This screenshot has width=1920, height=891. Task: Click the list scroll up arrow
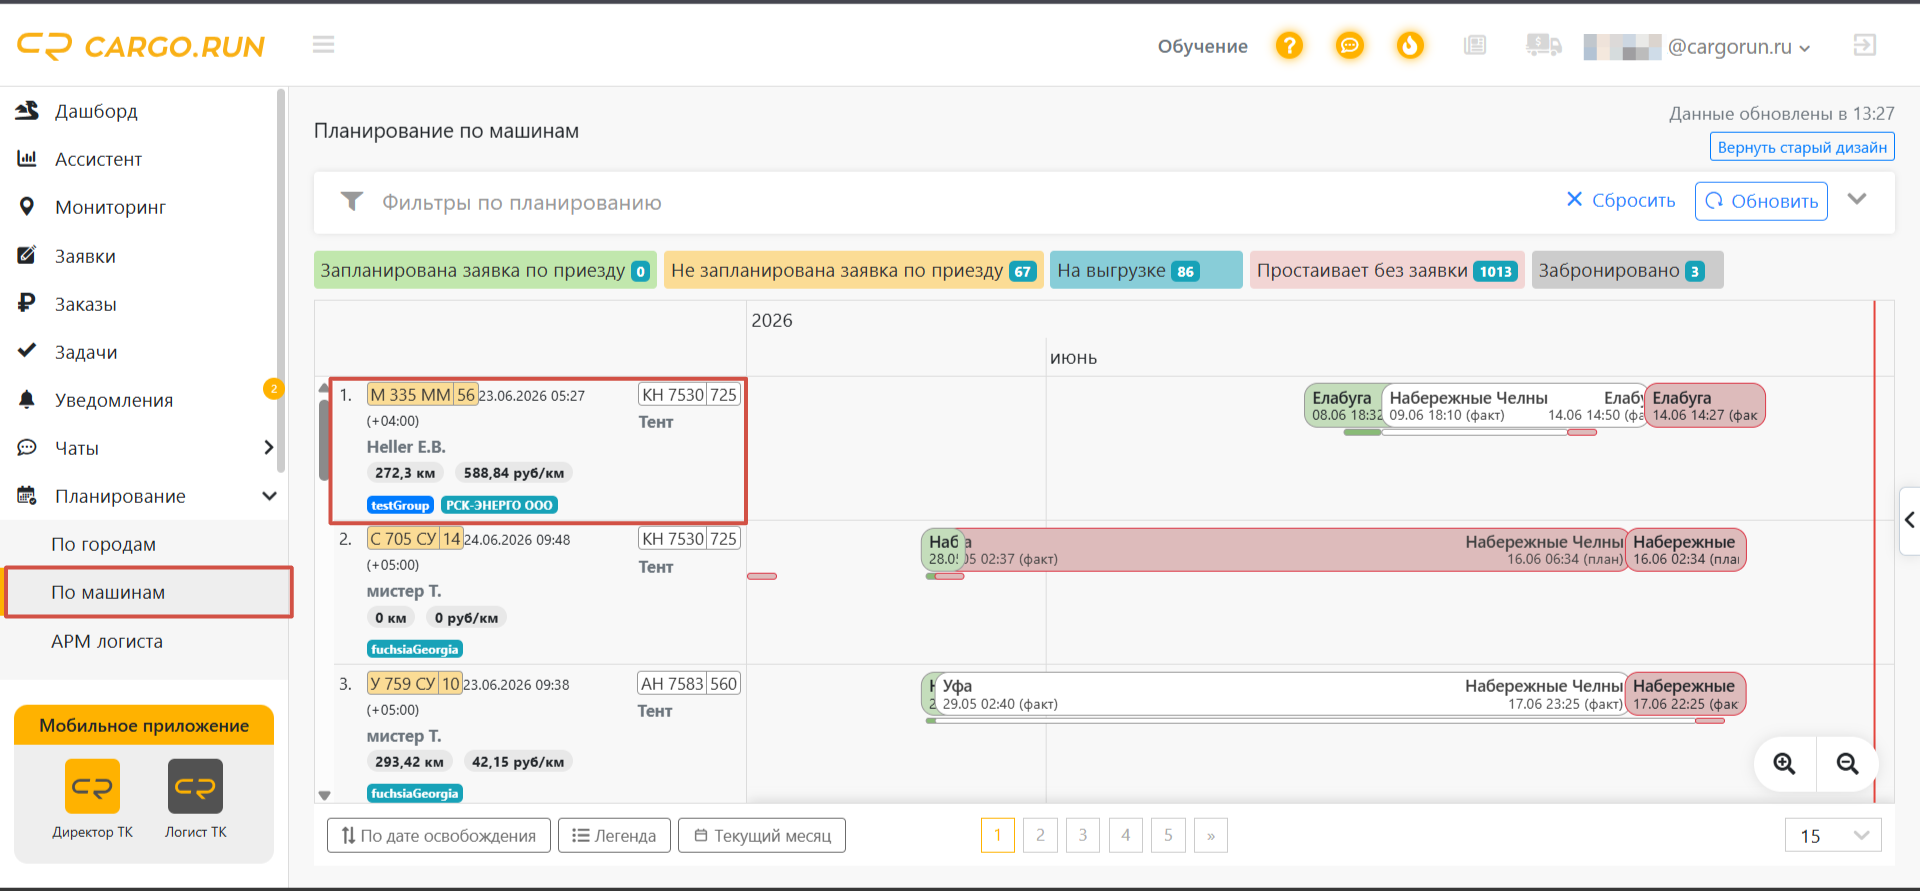point(324,387)
